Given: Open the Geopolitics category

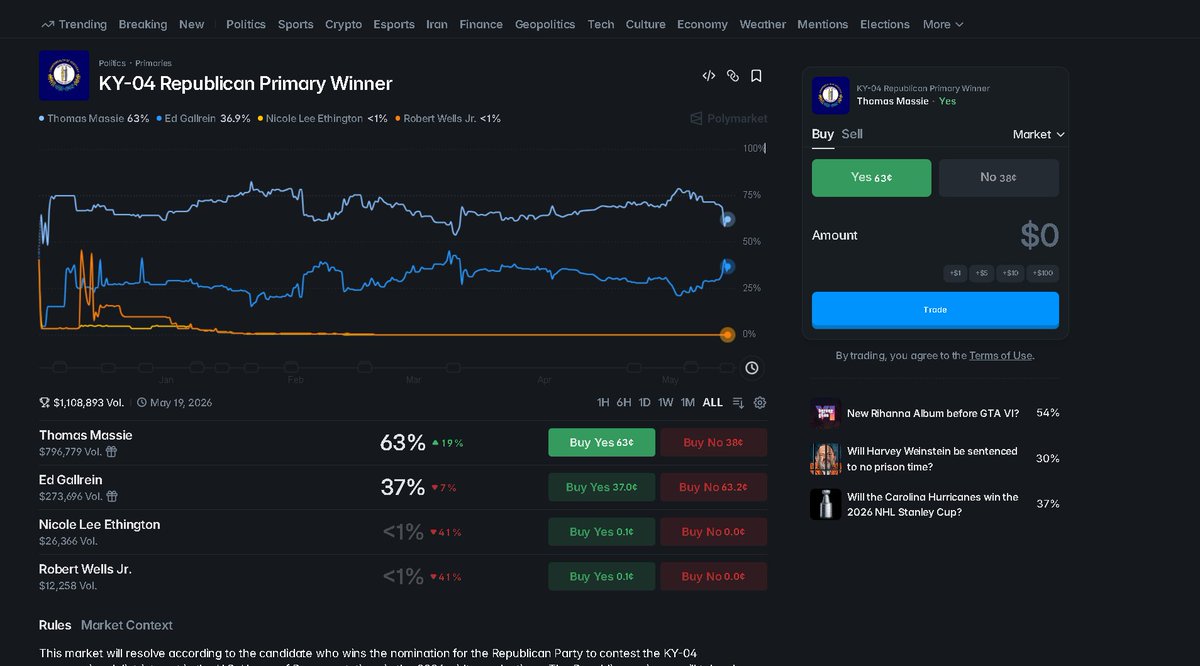Looking at the screenshot, I should click(545, 24).
